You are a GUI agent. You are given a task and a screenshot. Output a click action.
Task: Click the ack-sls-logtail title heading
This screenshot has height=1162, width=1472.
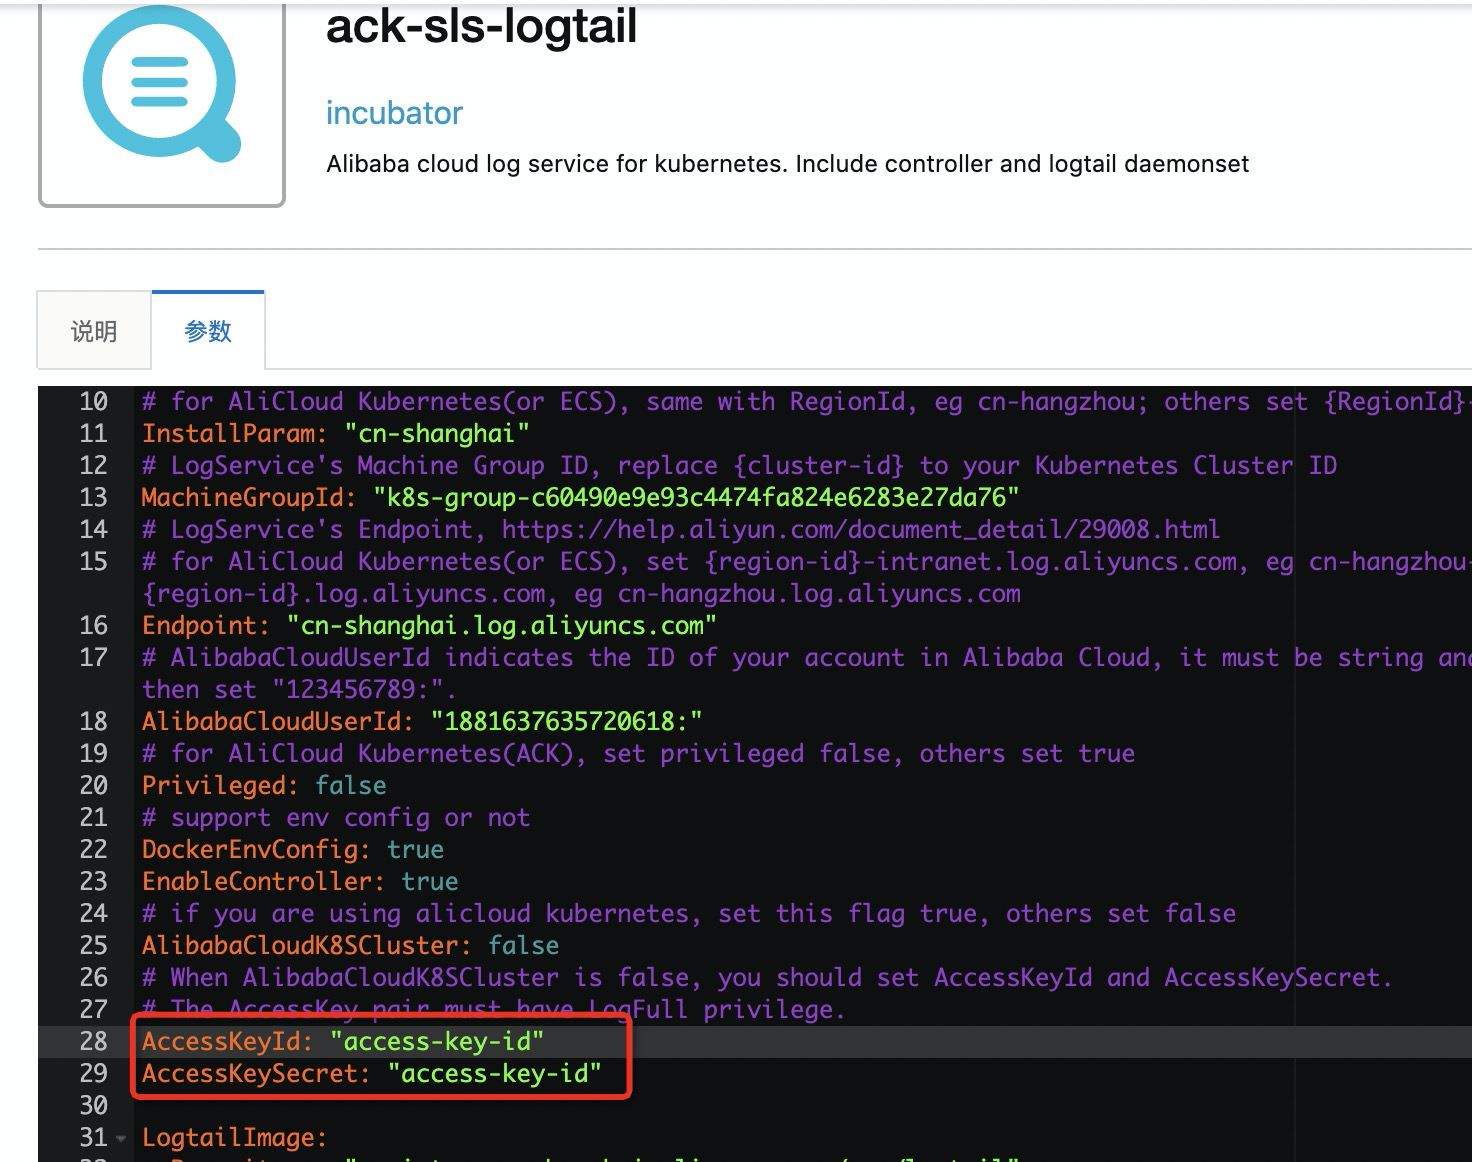click(481, 26)
